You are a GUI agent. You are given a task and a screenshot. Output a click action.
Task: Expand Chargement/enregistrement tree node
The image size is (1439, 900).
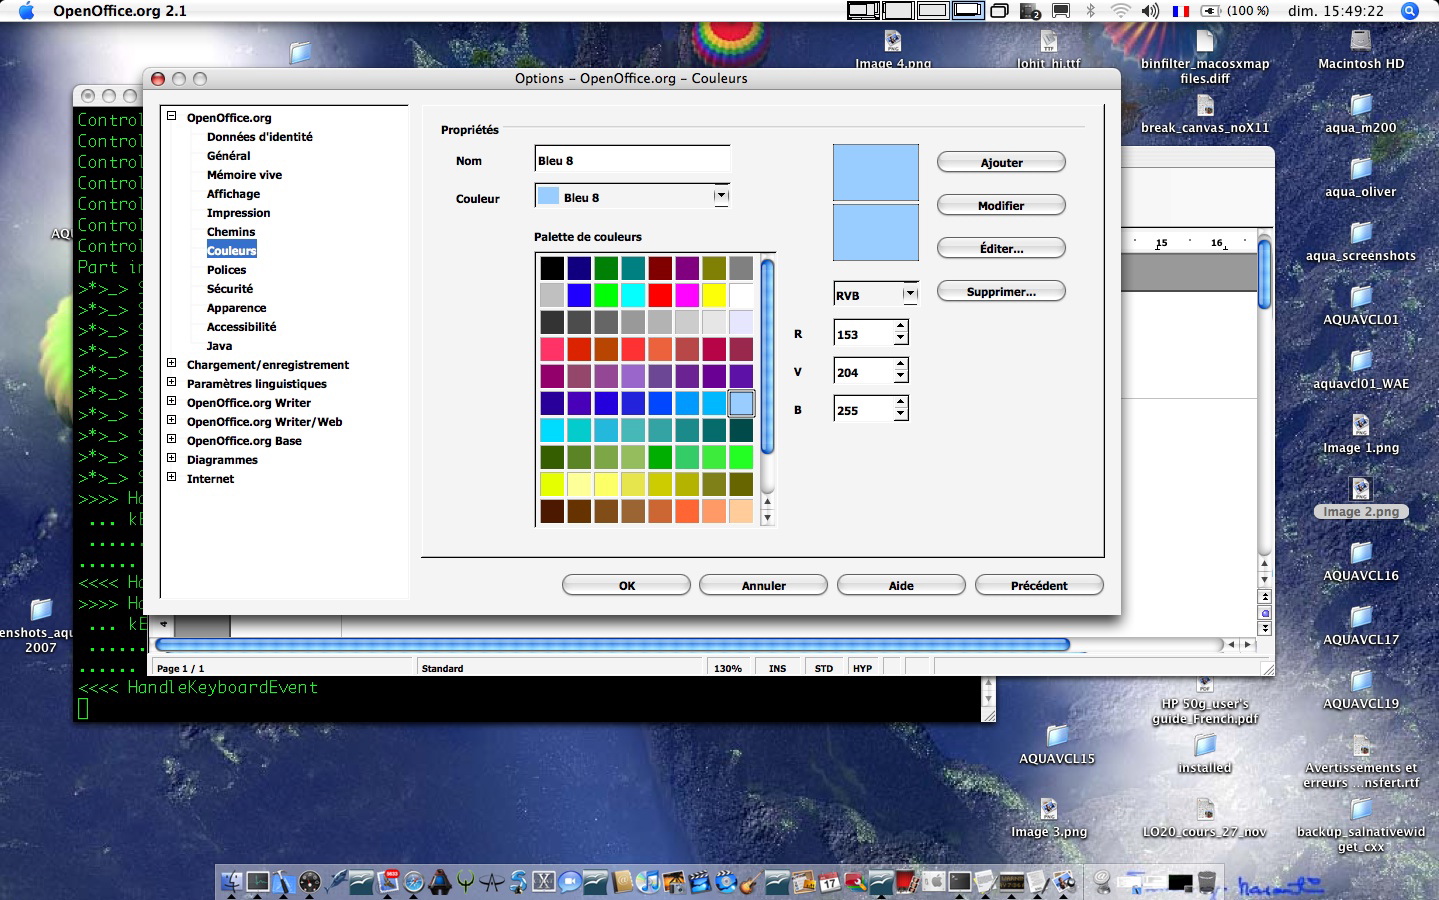click(172, 364)
